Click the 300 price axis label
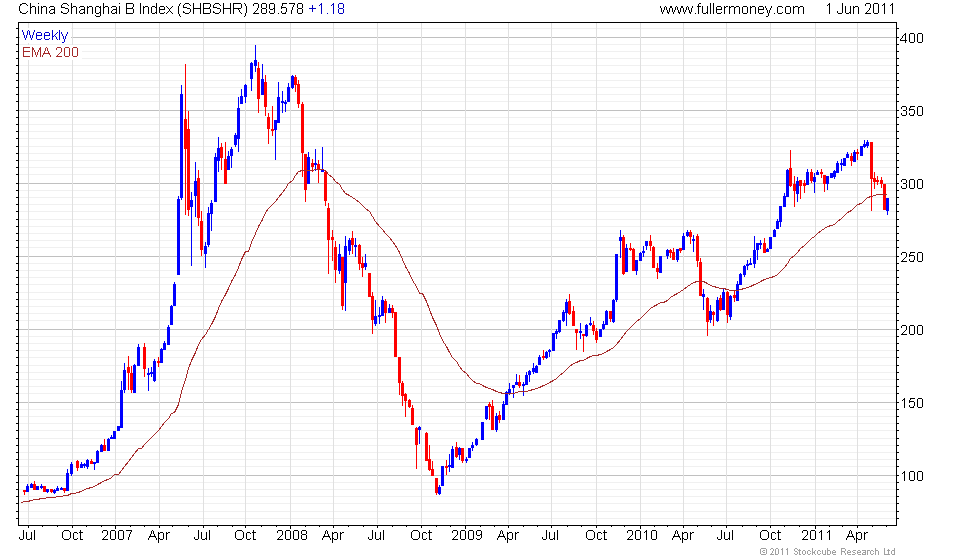This screenshot has height=560, width=980. [911, 184]
